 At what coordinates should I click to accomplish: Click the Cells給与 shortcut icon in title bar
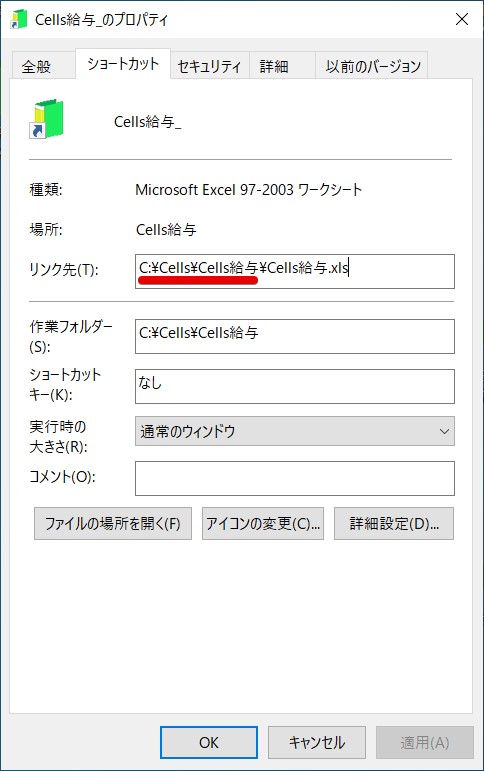[x=19, y=19]
